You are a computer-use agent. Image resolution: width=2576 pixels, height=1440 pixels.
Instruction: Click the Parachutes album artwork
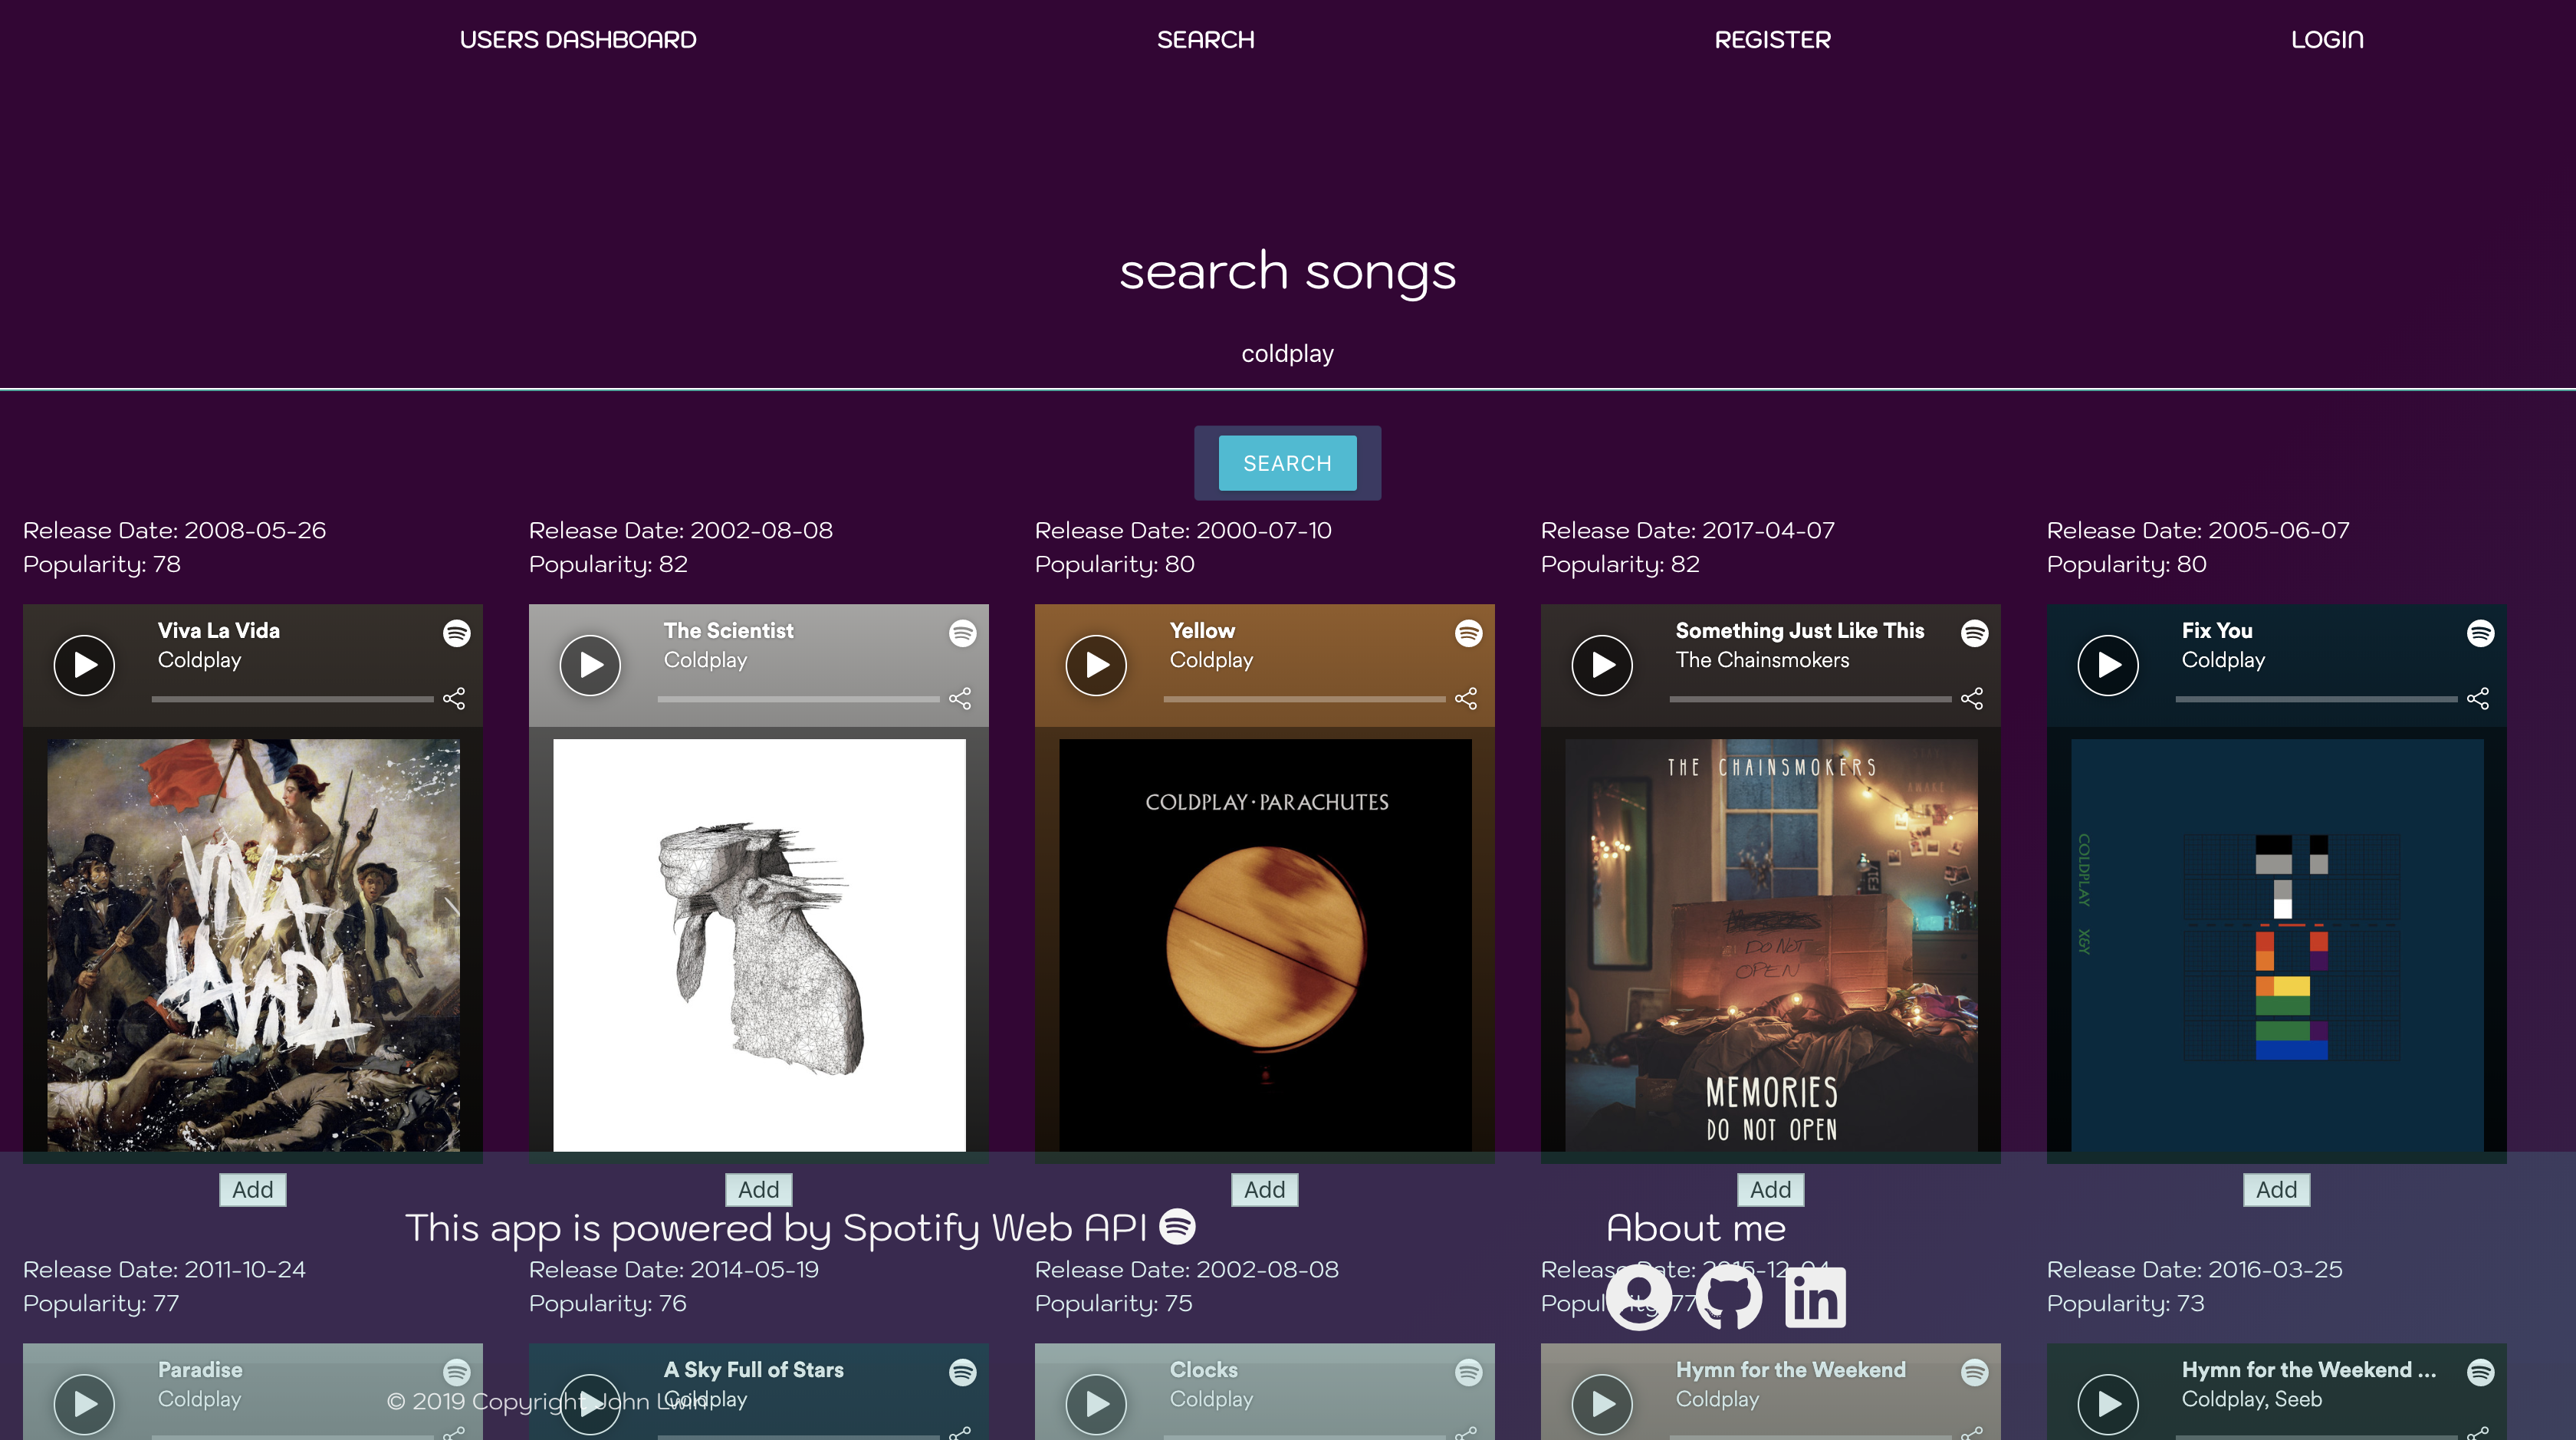click(1264, 950)
